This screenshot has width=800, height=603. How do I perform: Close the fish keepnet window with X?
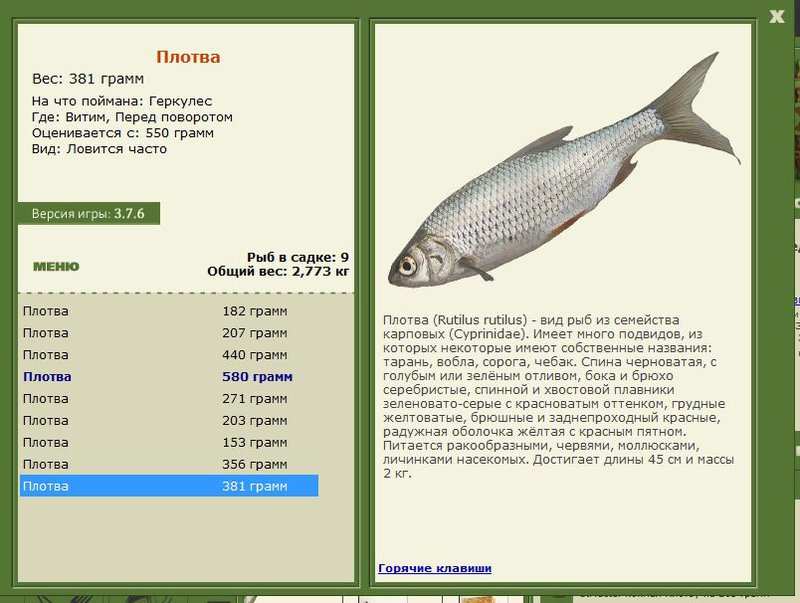point(777,16)
